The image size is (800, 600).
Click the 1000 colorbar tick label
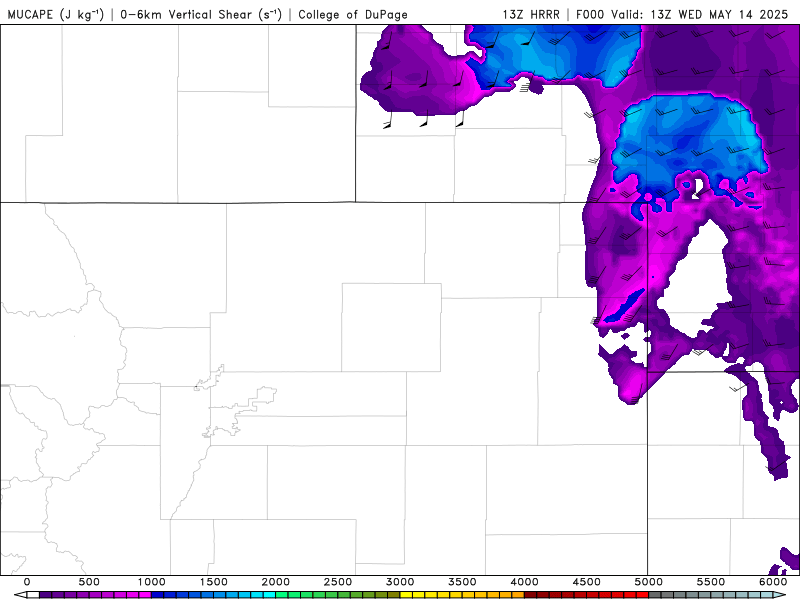tap(152, 582)
